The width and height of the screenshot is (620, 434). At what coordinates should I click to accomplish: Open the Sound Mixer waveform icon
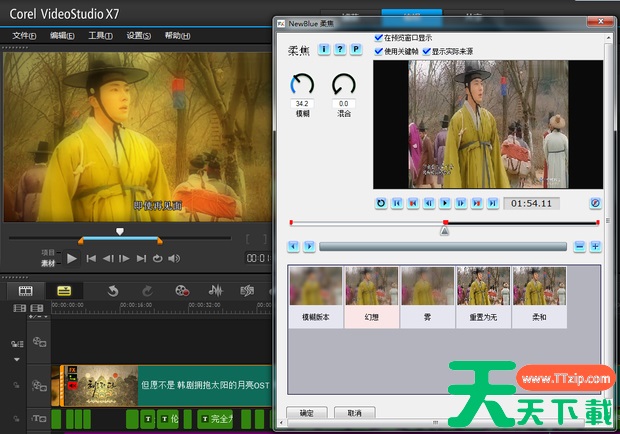215,291
